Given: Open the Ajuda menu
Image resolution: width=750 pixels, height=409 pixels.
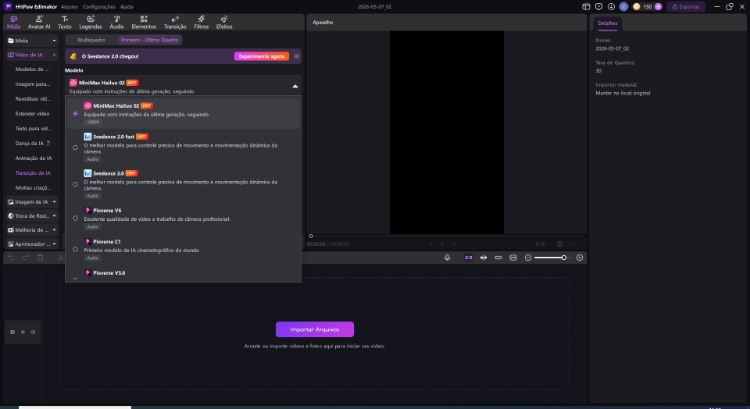Looking at the screenshot, I should pos(127,7).
